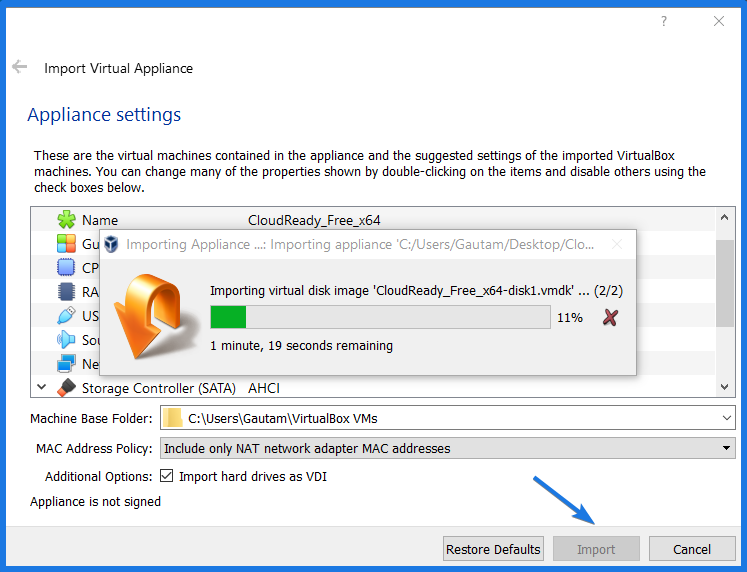Screen dimensions: 747x572
Task: Click the Restore Defaults button
Action: click(x=493, y=549)
